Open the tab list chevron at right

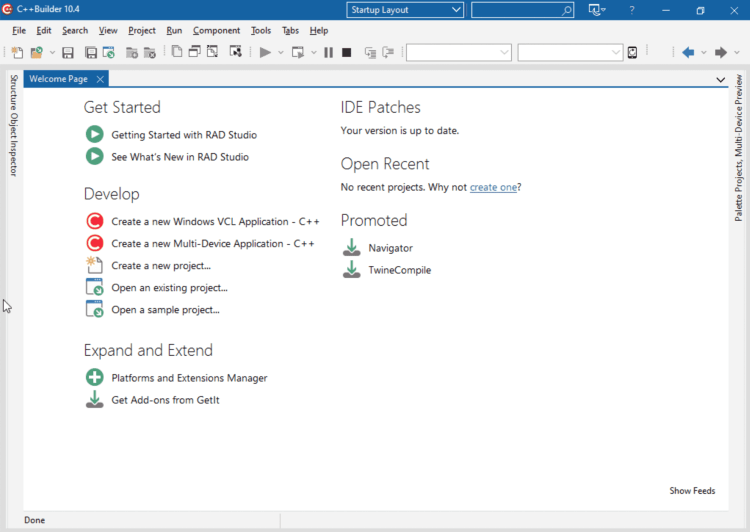pos(720,80)
